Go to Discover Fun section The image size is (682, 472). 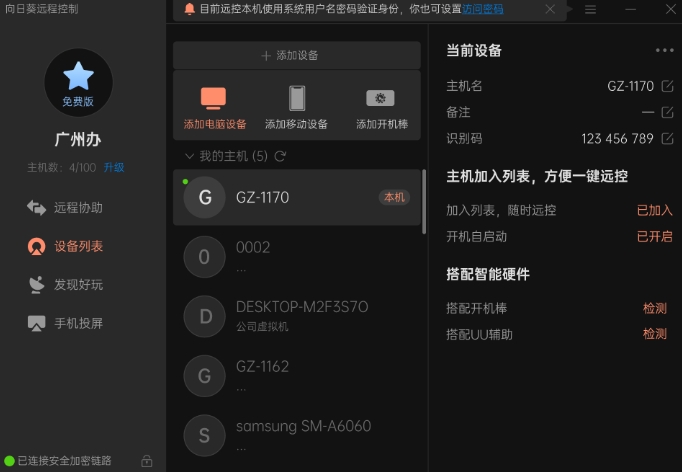(x=79, y=285)
